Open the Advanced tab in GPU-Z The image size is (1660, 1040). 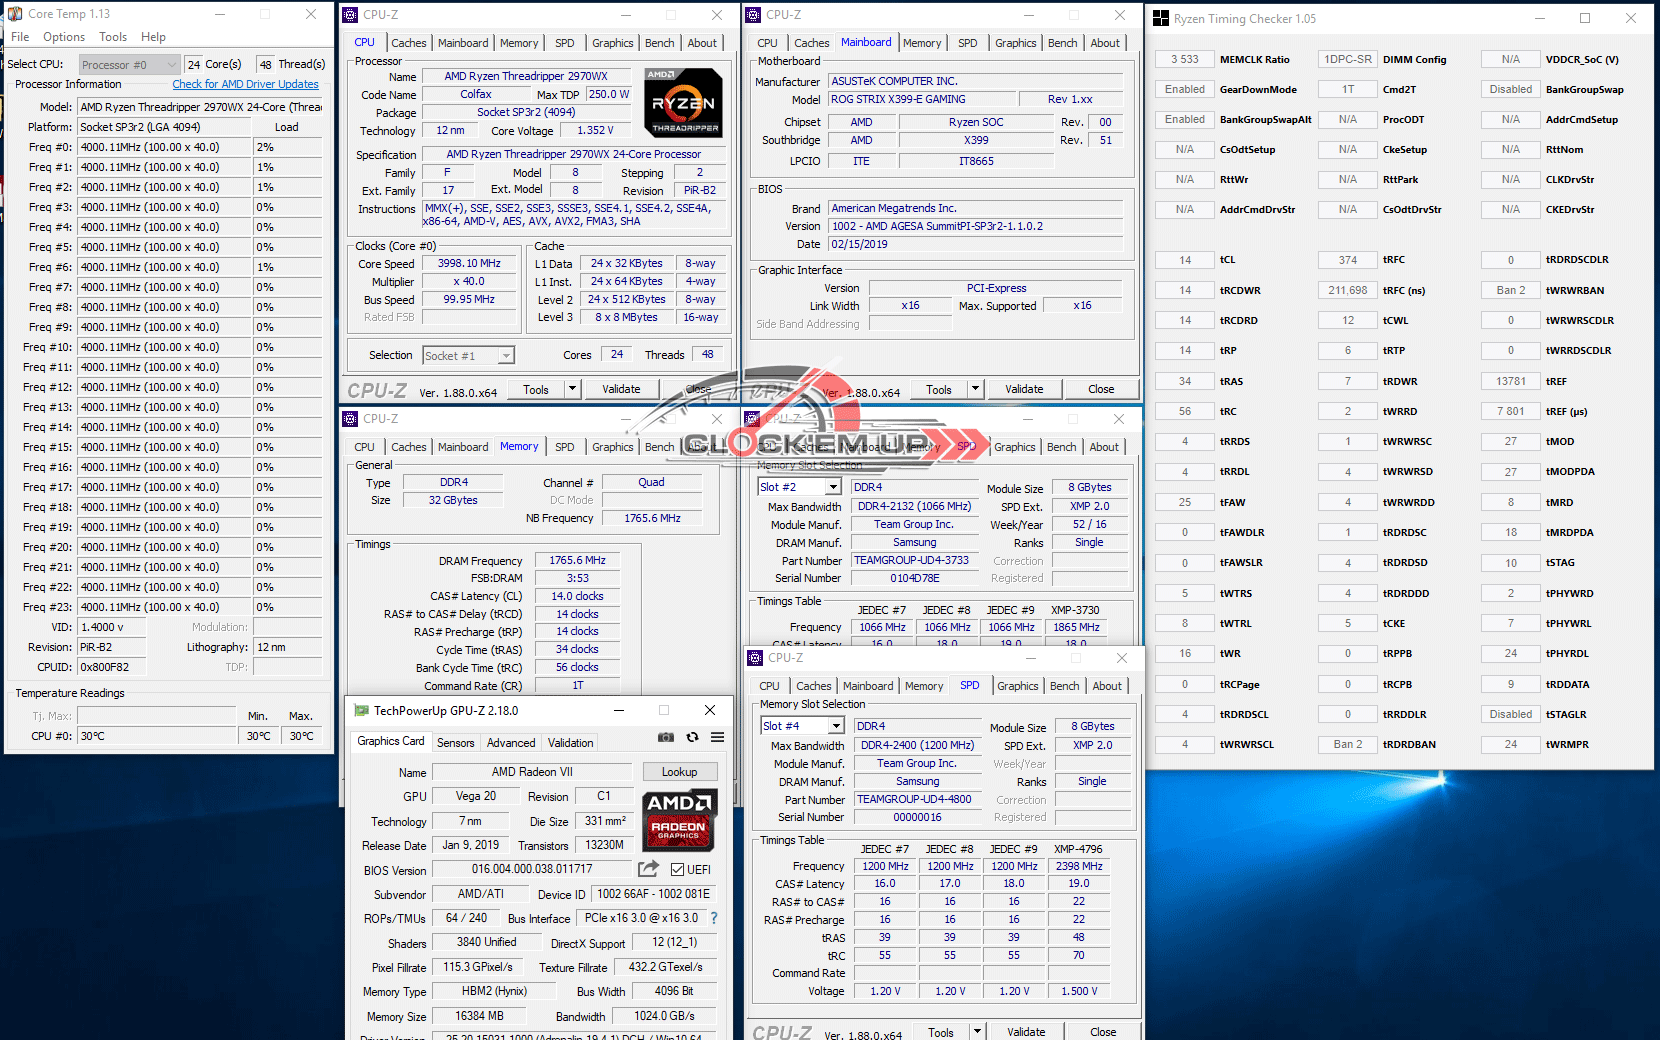point(511,743)
